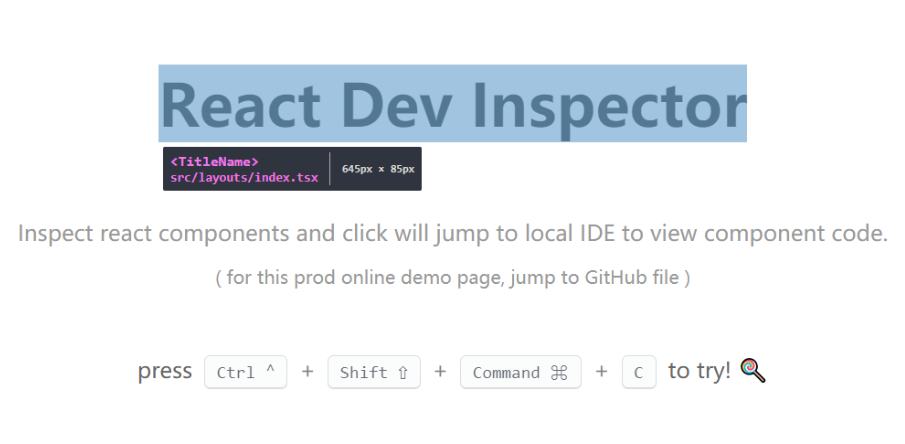Click the Command ⌘ key badge

pyautogui.click(x=521, y=372)
